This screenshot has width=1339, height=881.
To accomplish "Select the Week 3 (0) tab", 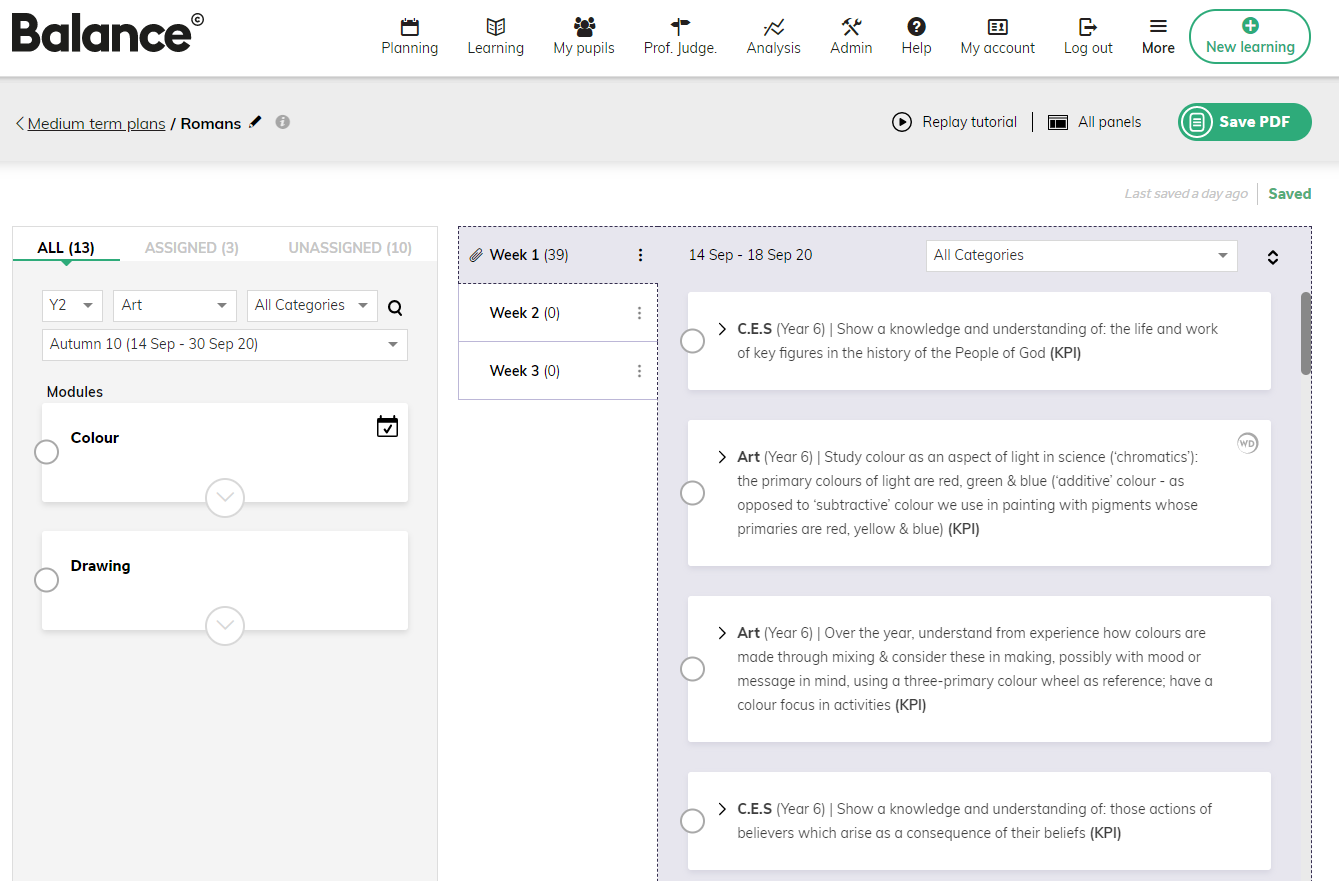I will tap(558, 371).
